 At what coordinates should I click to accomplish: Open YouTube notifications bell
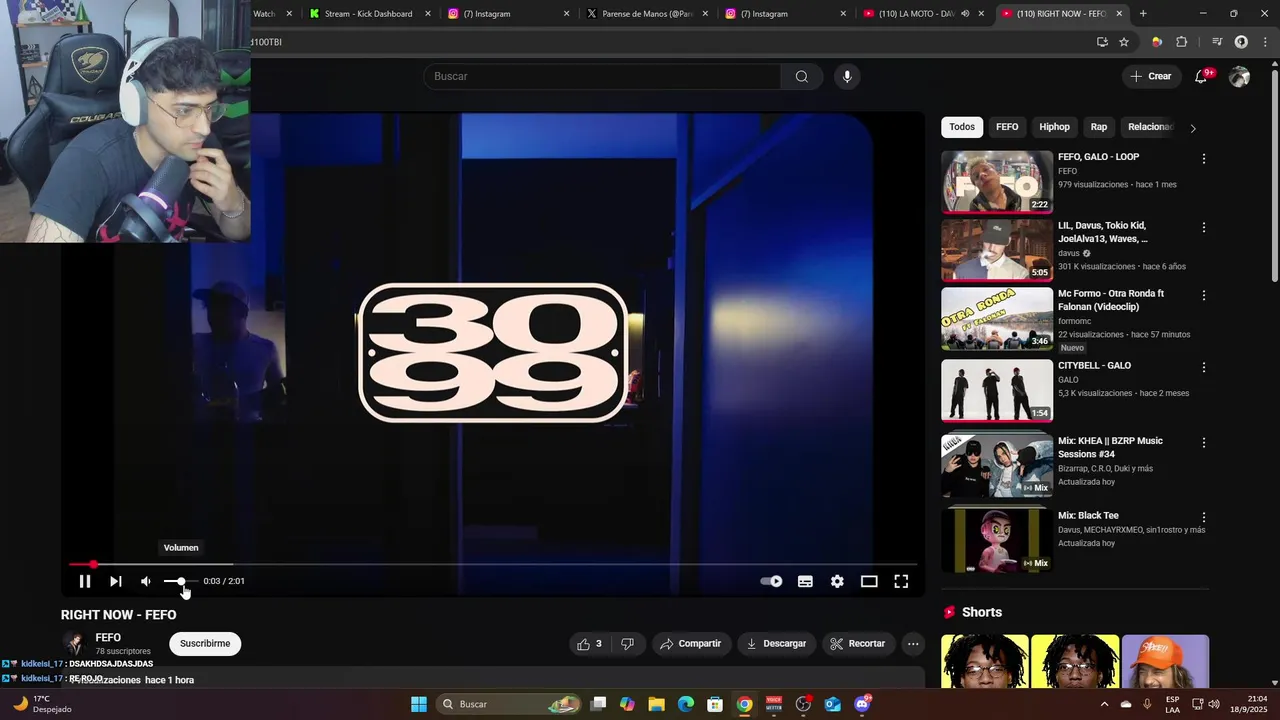pos(1202,76)
